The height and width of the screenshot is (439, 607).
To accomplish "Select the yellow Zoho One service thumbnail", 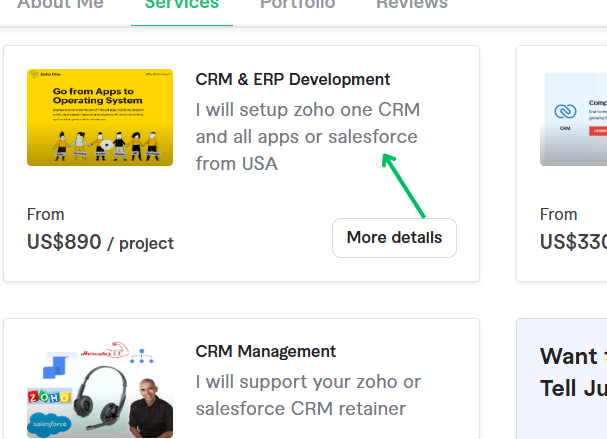I will click(100, 116).
